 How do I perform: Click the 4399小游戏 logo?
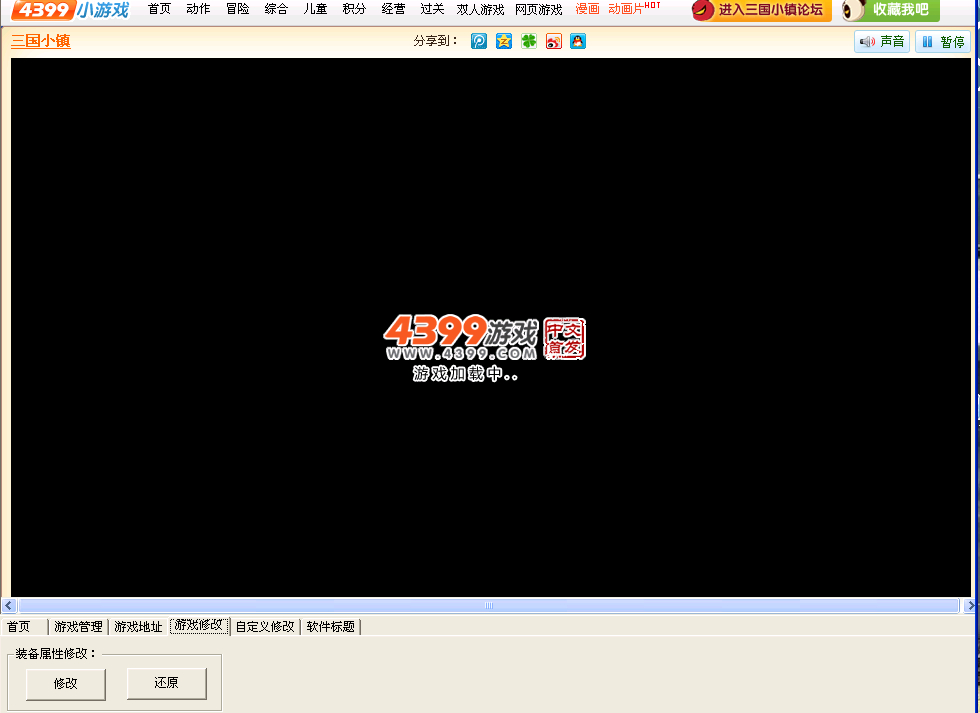tap(70, 10)
